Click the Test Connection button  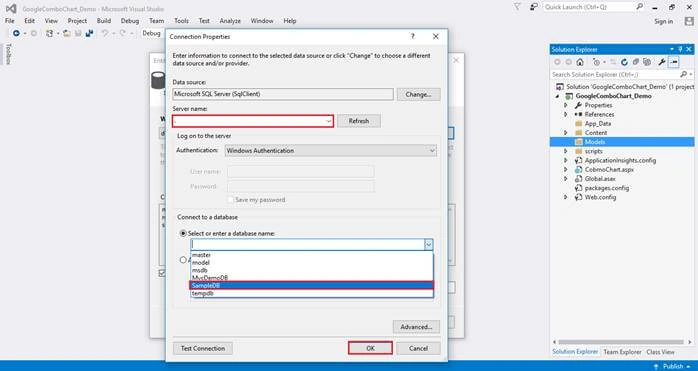click(x=203, y=348)
